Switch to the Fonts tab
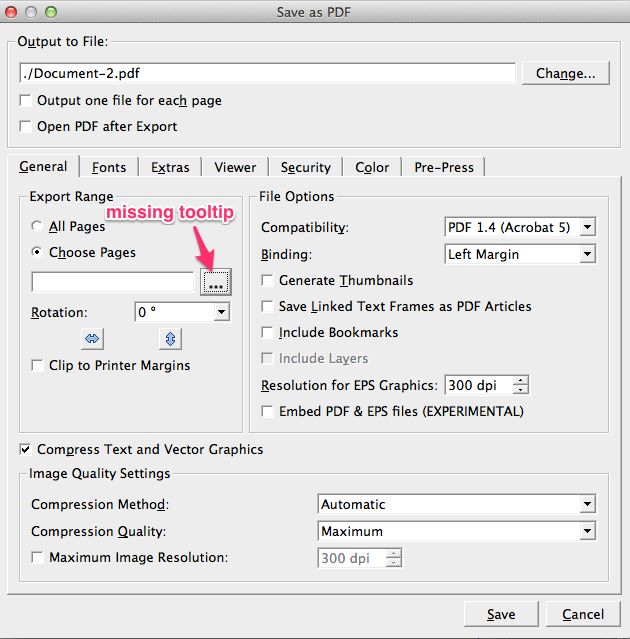The height and width of the screenshot is (639, 630). [x=109, y=168]
